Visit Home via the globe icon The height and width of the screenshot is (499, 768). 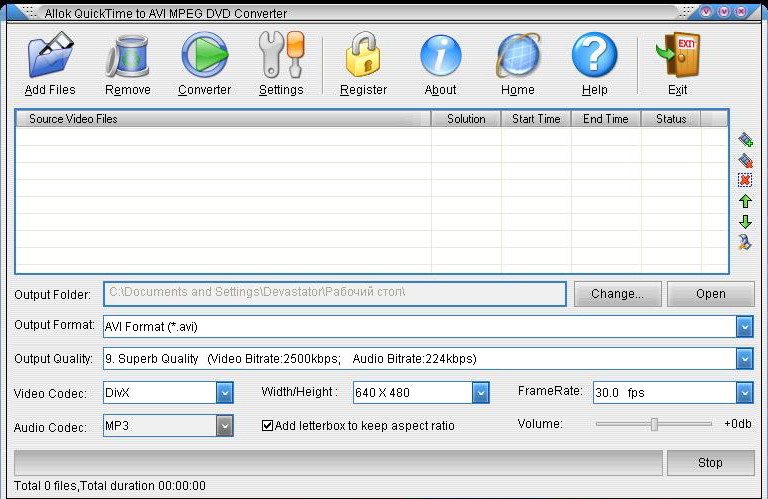(518, 55)
